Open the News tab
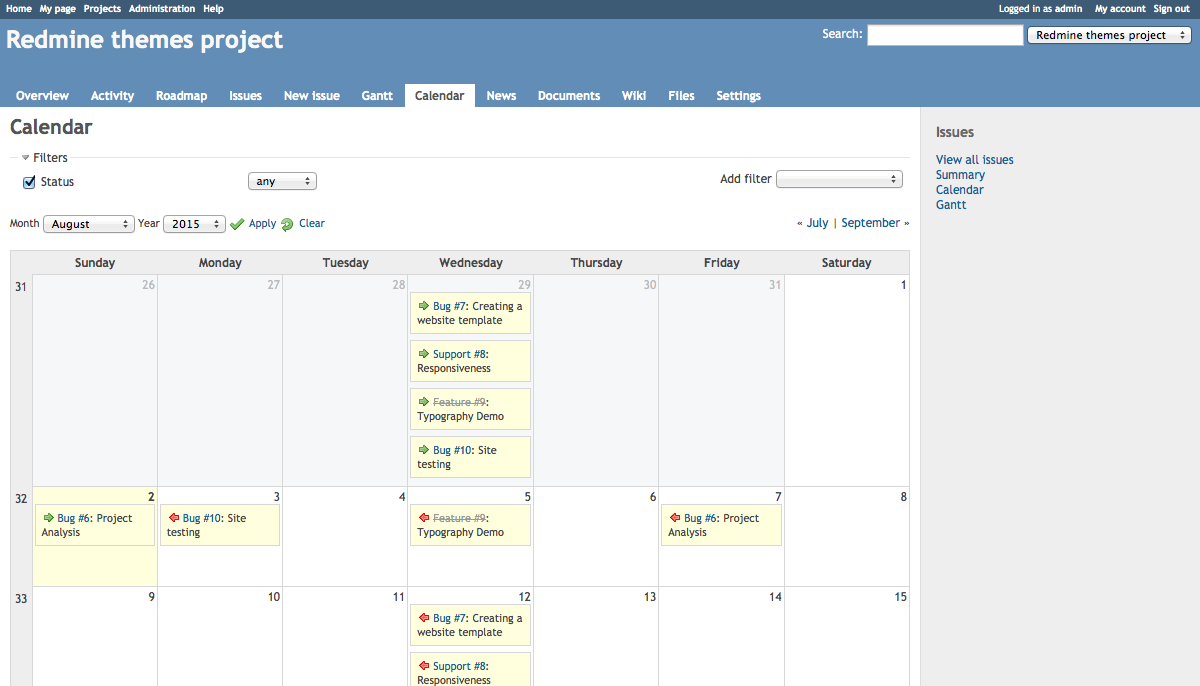Screen dimensions: 1200x686 coord(501,96)
